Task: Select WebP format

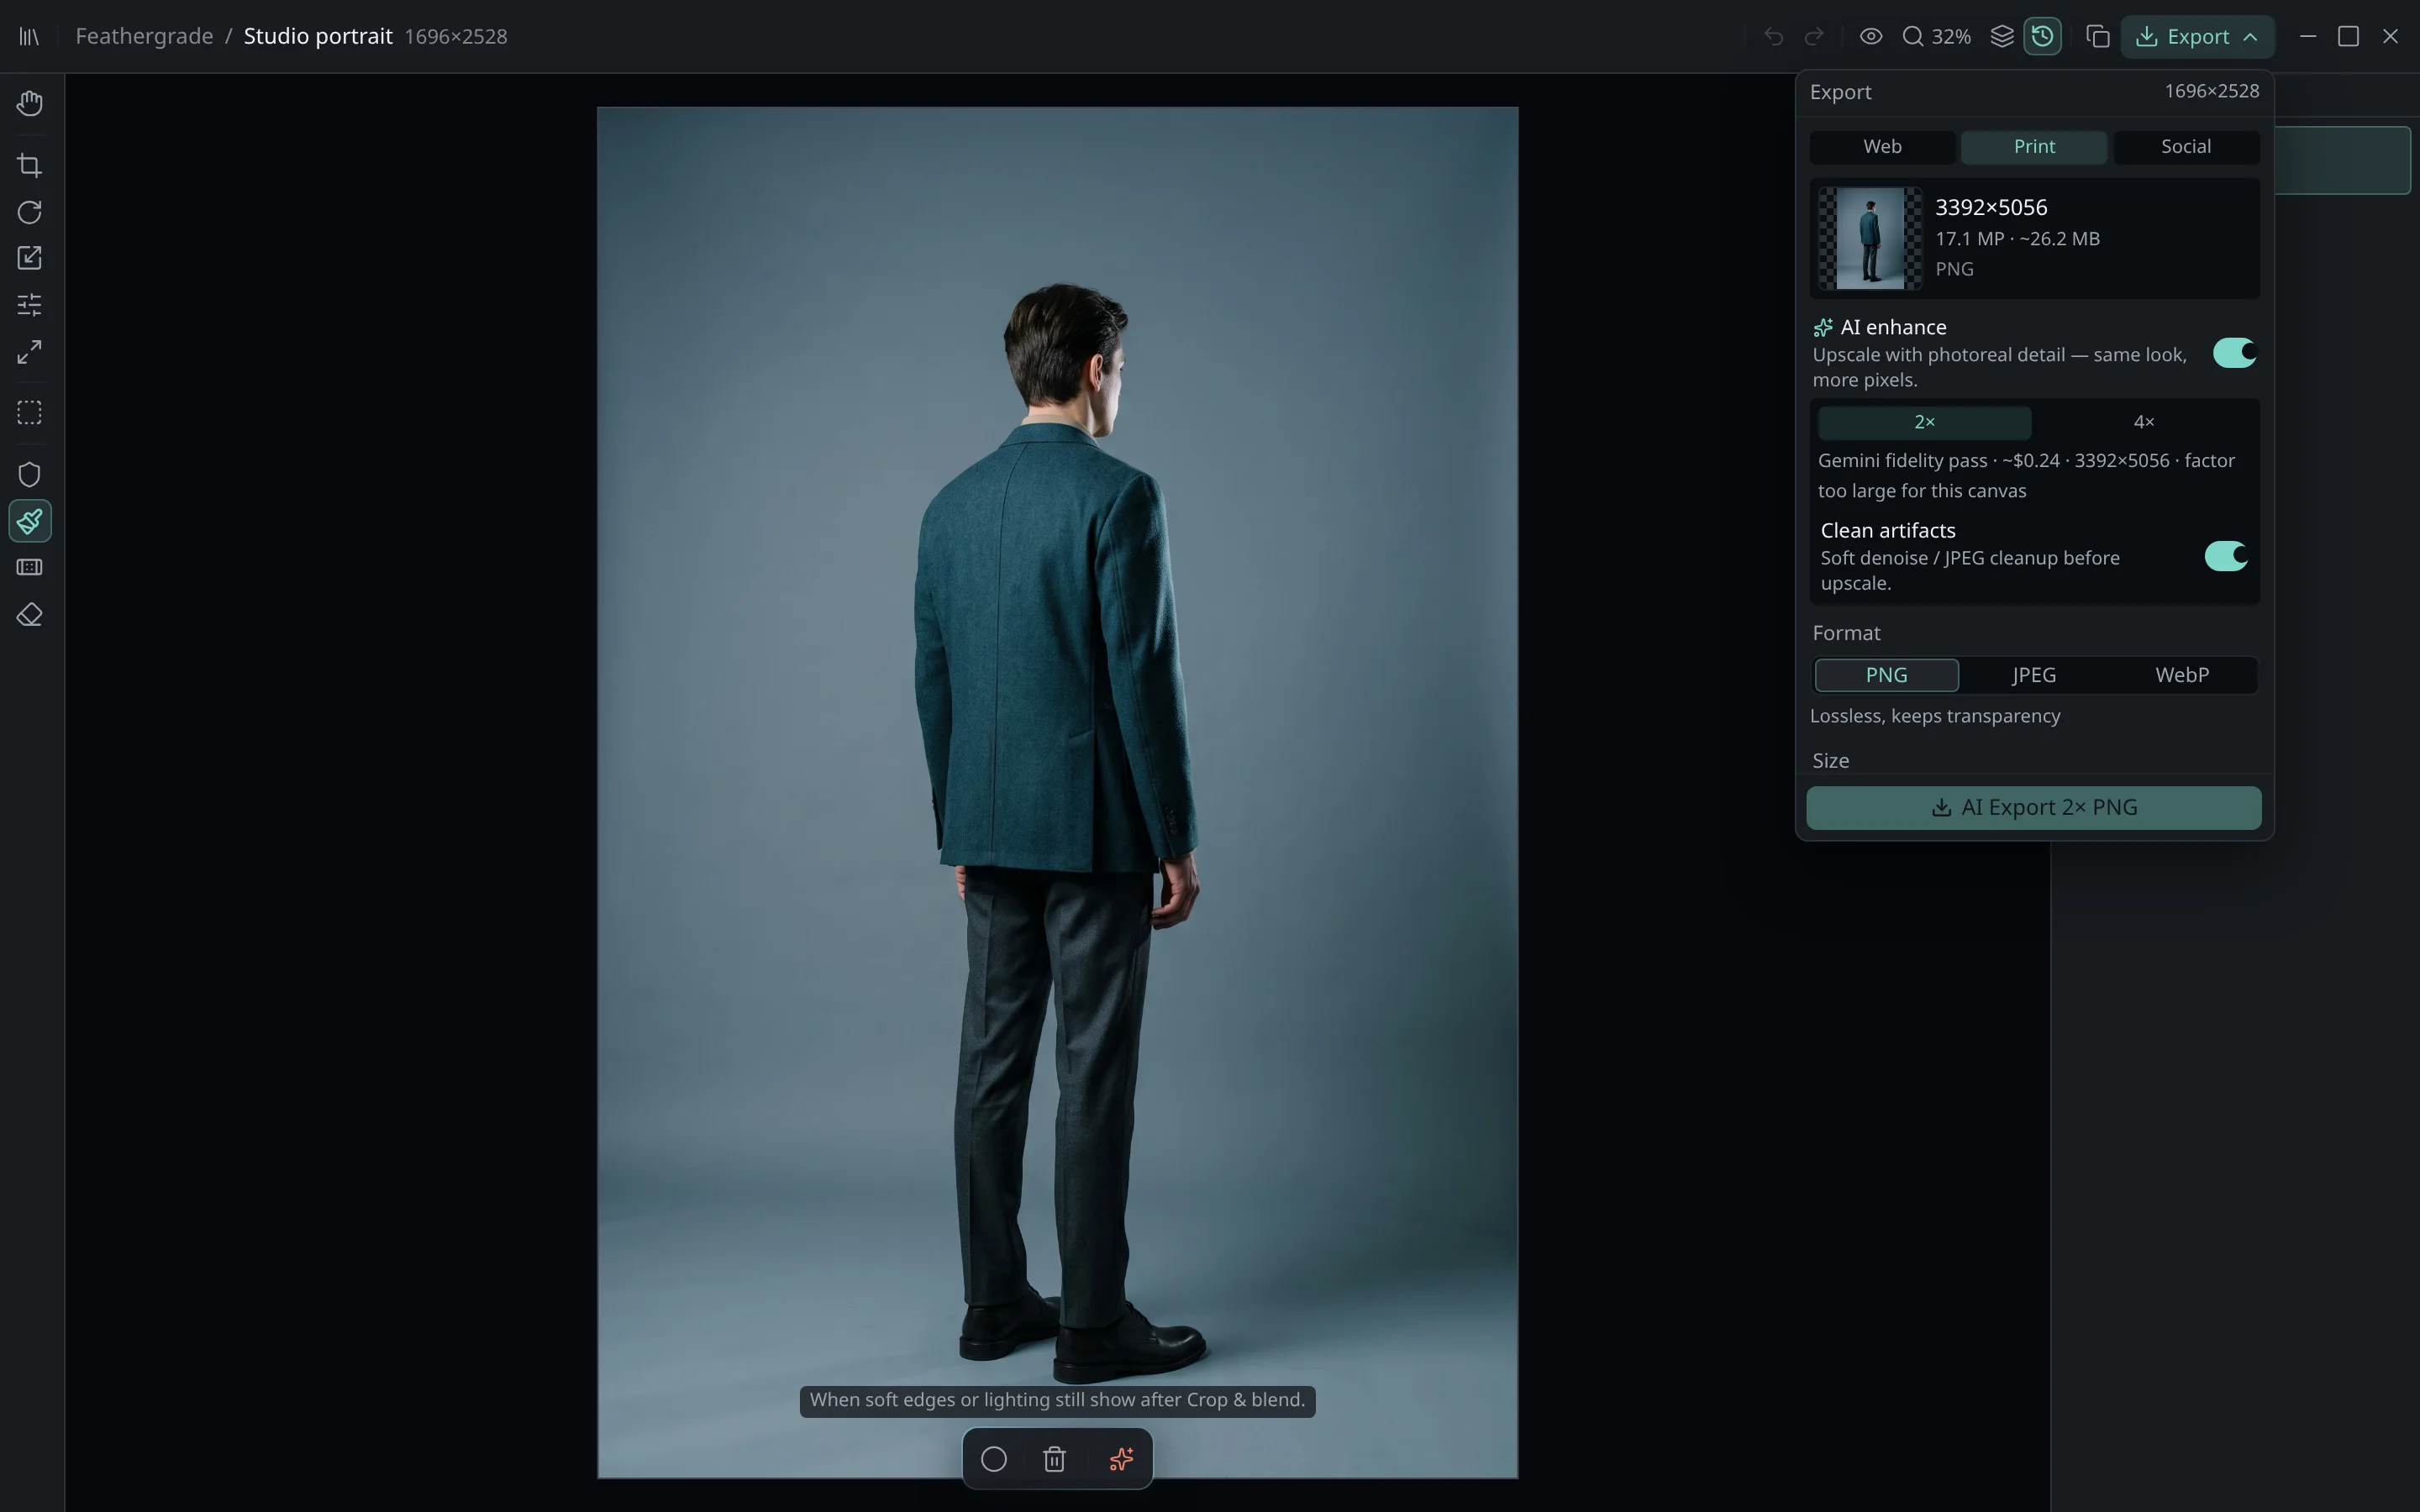Action: [2182, 675]
